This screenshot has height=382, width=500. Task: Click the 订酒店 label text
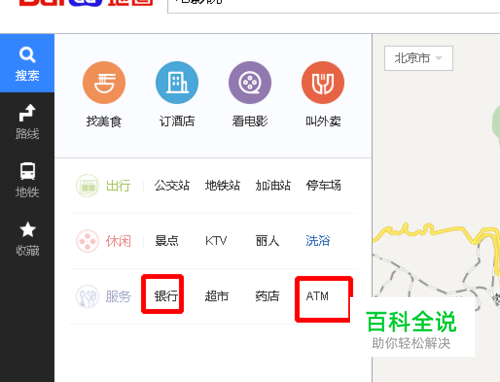point(177,121)
